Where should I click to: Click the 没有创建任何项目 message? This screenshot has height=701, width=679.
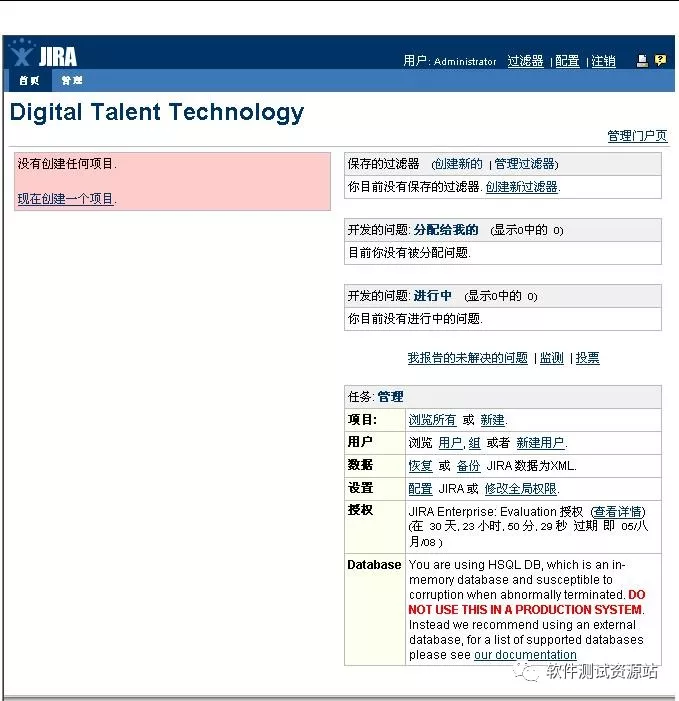pyautogui.click(x=67, y=164)
